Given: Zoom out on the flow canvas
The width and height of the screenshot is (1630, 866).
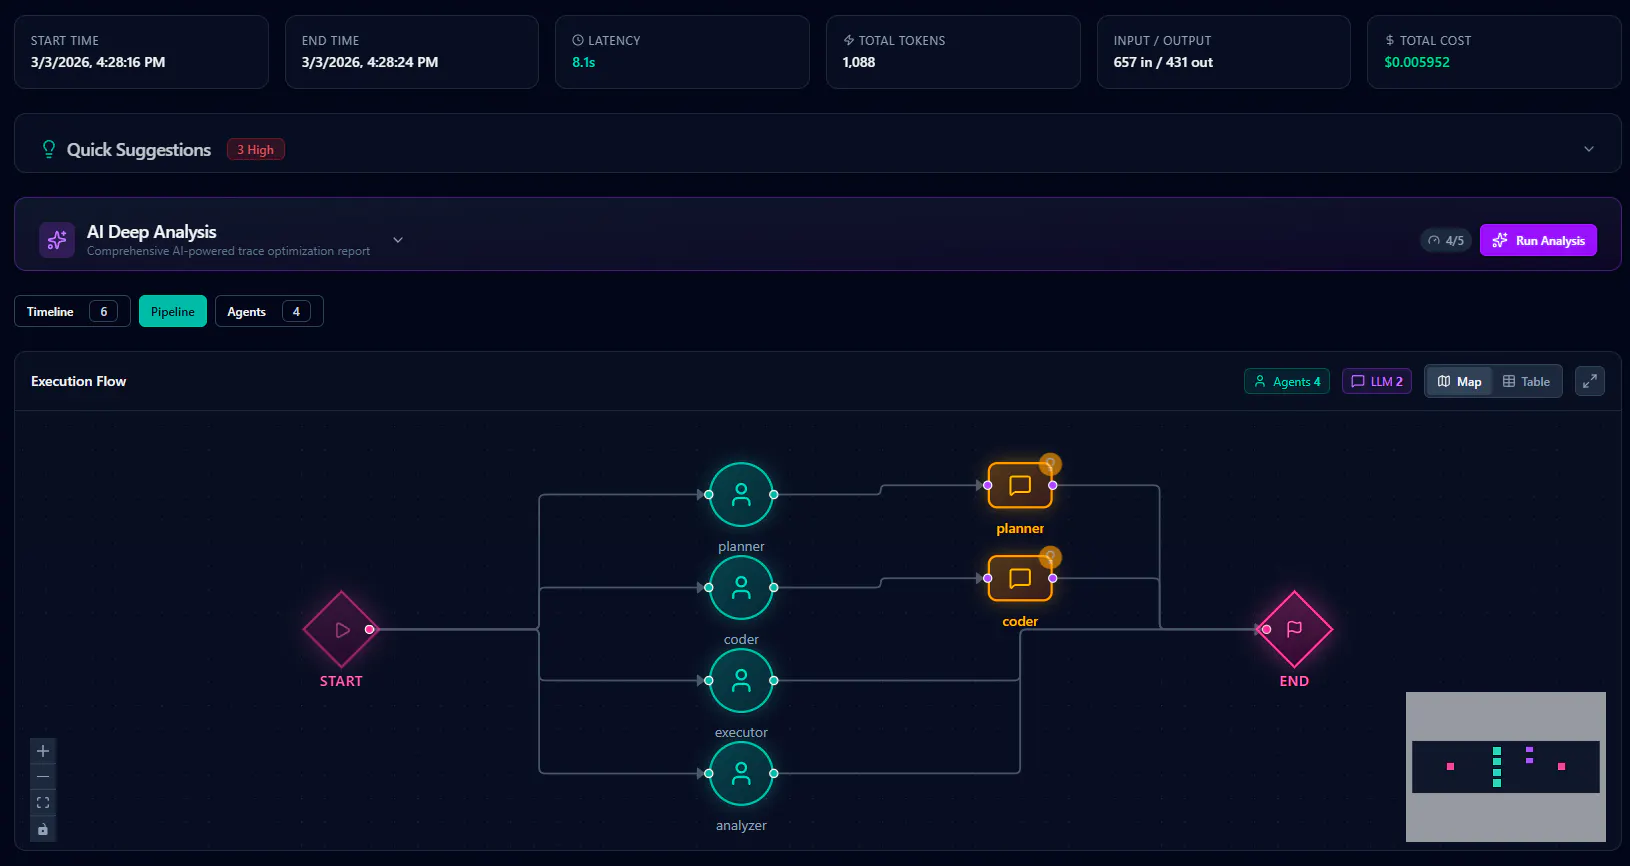Looking at the screenshot, I should coord(43,777).
